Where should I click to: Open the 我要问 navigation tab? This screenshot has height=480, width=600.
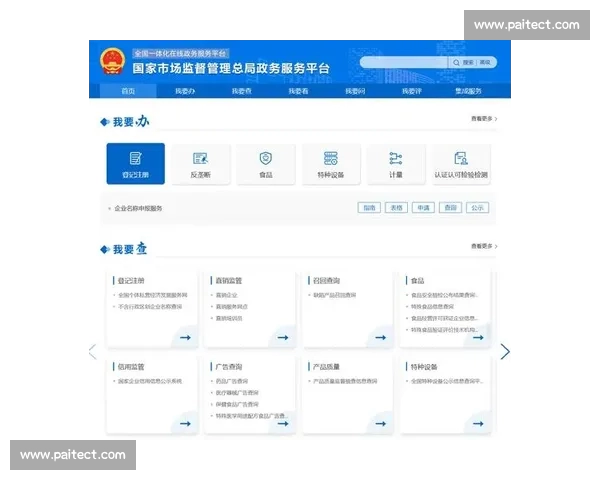355,91
